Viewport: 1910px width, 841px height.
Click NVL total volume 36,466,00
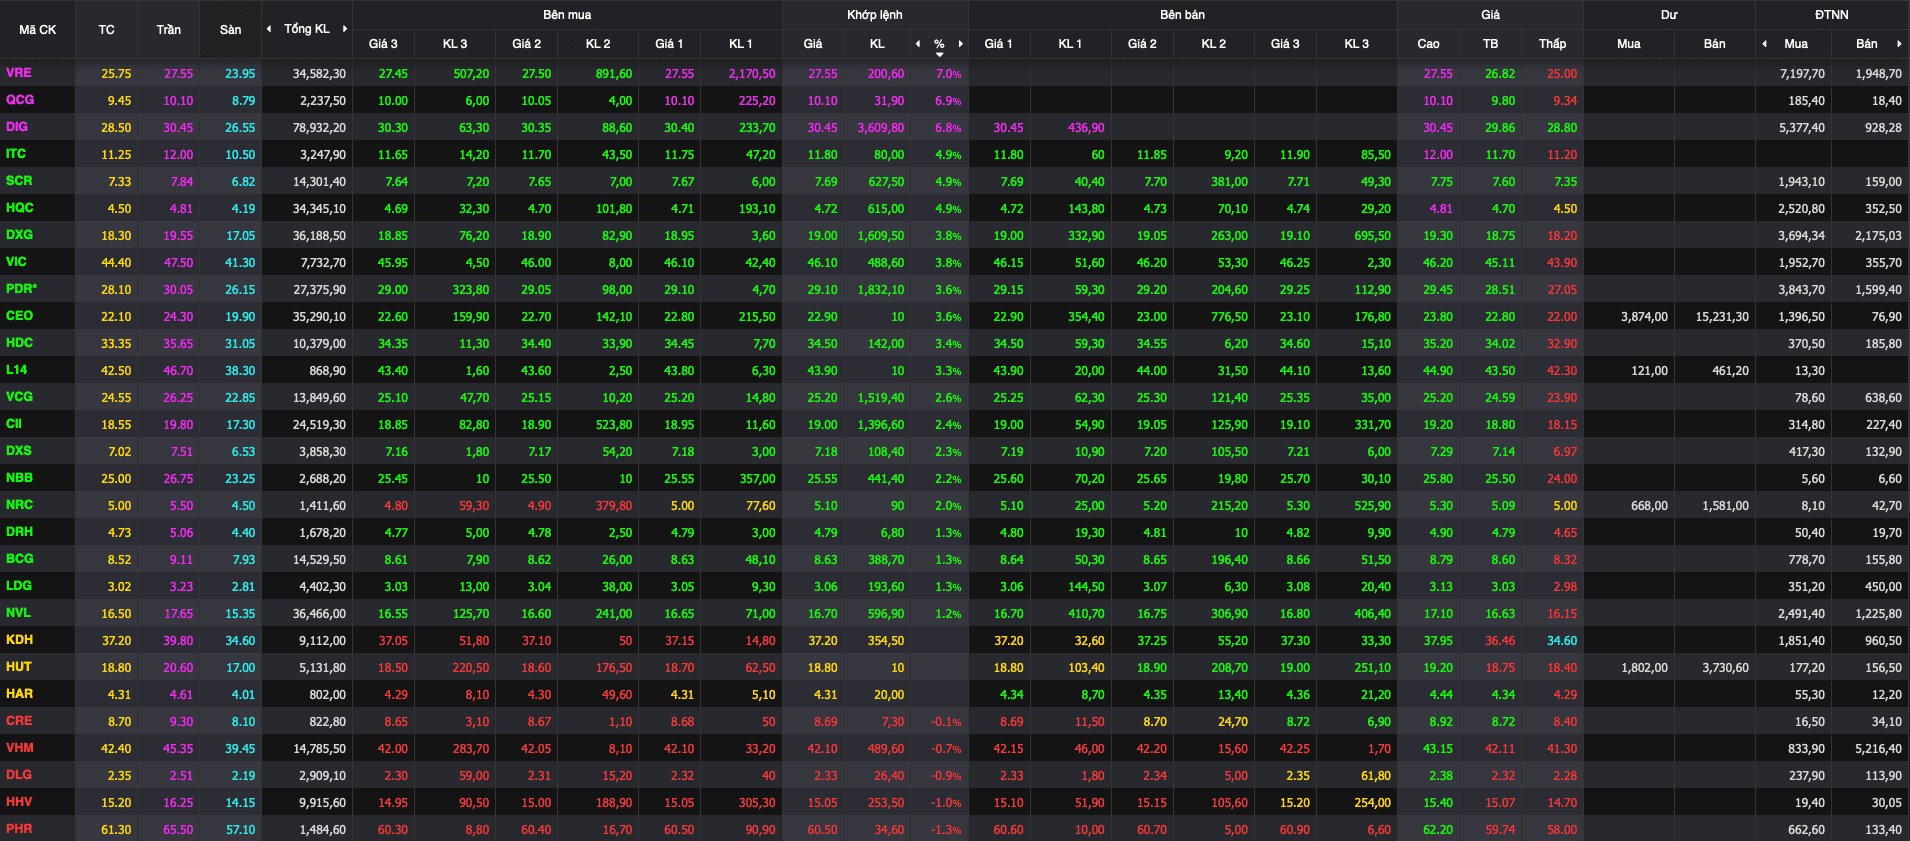click(x=319, y=614)
